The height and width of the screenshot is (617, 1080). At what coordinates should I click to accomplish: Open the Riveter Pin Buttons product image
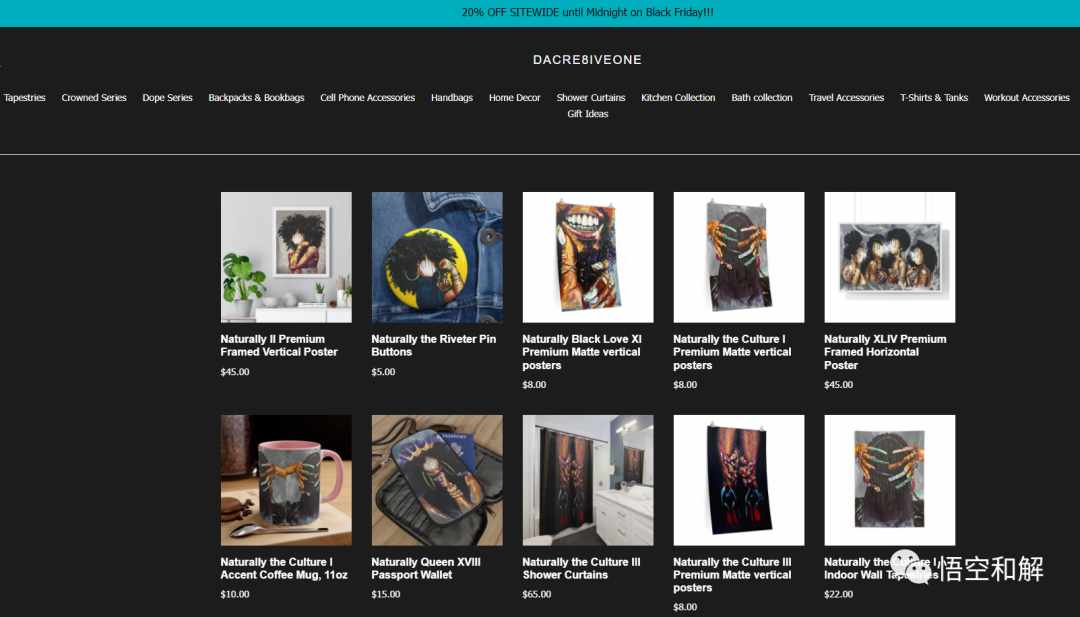(437, 257)
